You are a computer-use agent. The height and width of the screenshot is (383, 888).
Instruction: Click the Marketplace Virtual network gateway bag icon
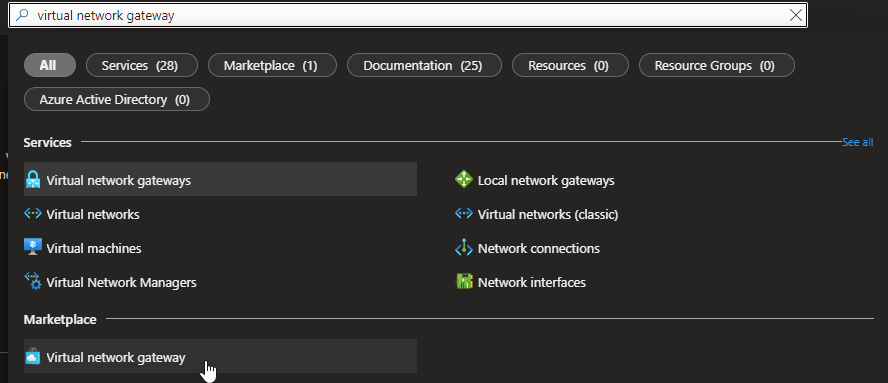tap(33, 357)
